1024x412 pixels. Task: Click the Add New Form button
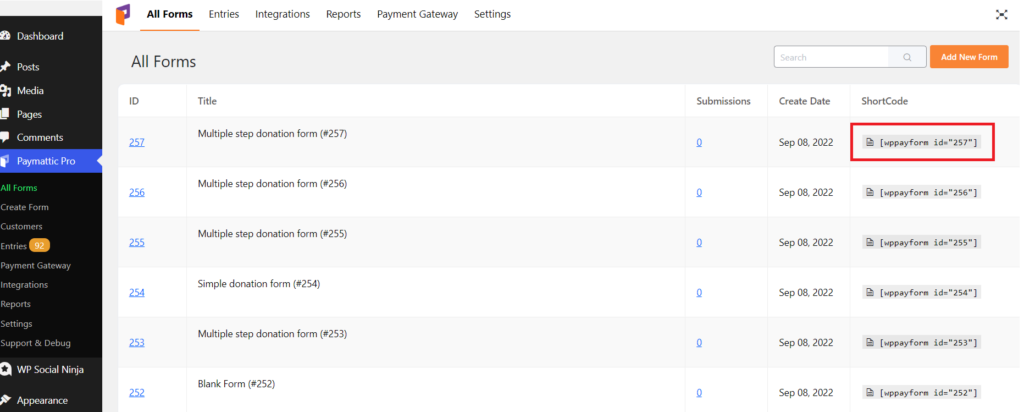[969, 57]
